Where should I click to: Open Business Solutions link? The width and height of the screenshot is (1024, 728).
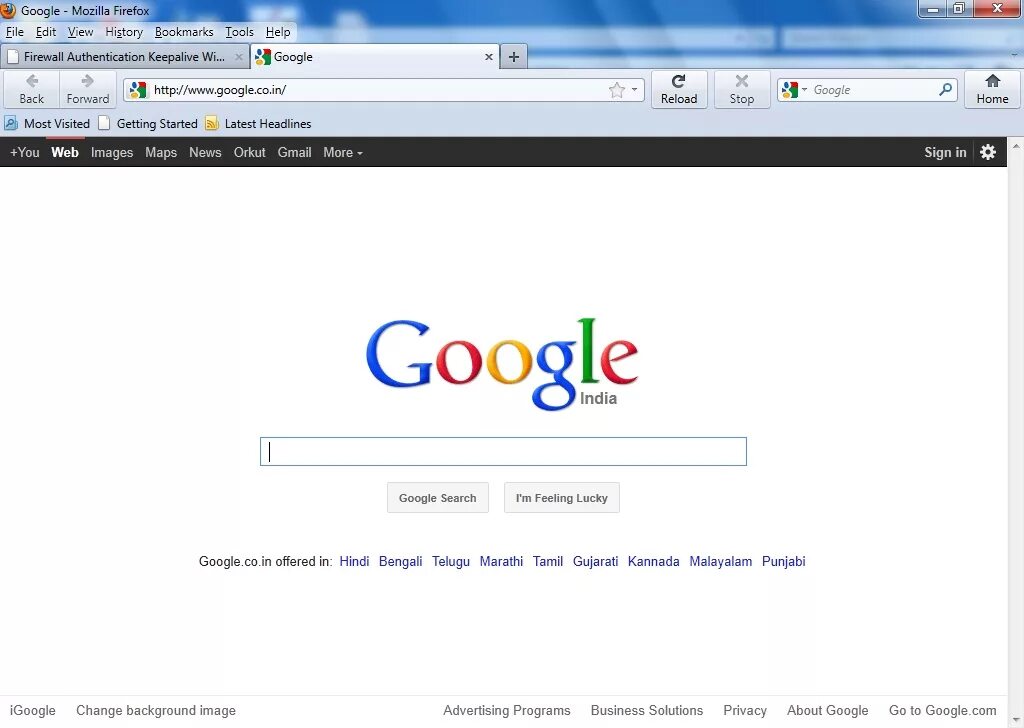(647, 710)
